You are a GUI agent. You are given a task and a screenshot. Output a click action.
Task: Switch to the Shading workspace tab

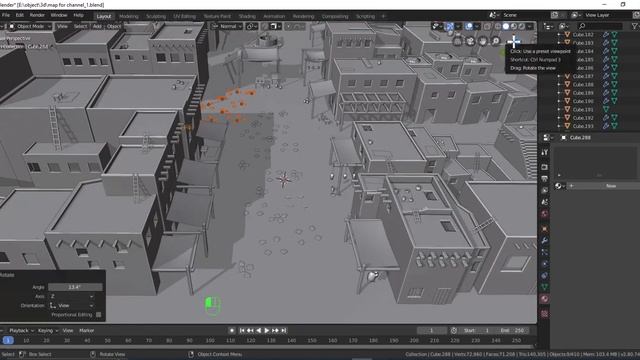click(247, 16)
